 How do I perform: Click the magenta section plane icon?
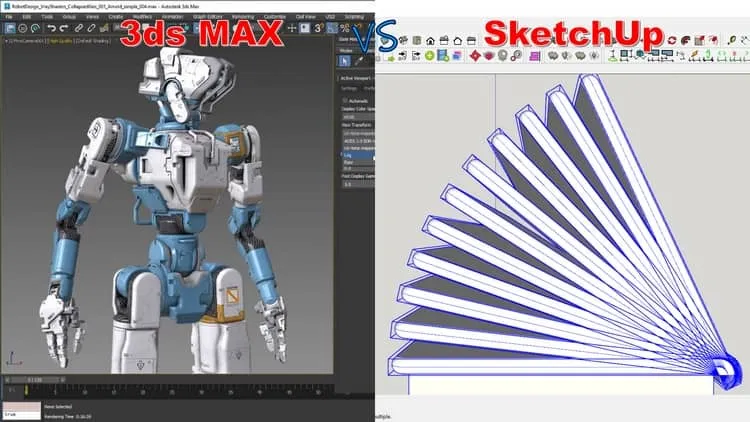coord(534,57)
